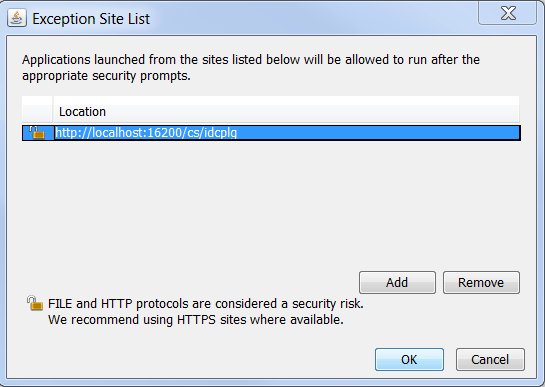Click the 'appropriate security prompts' text line
This screenshot has width=545, height=387.
[106, 76]
